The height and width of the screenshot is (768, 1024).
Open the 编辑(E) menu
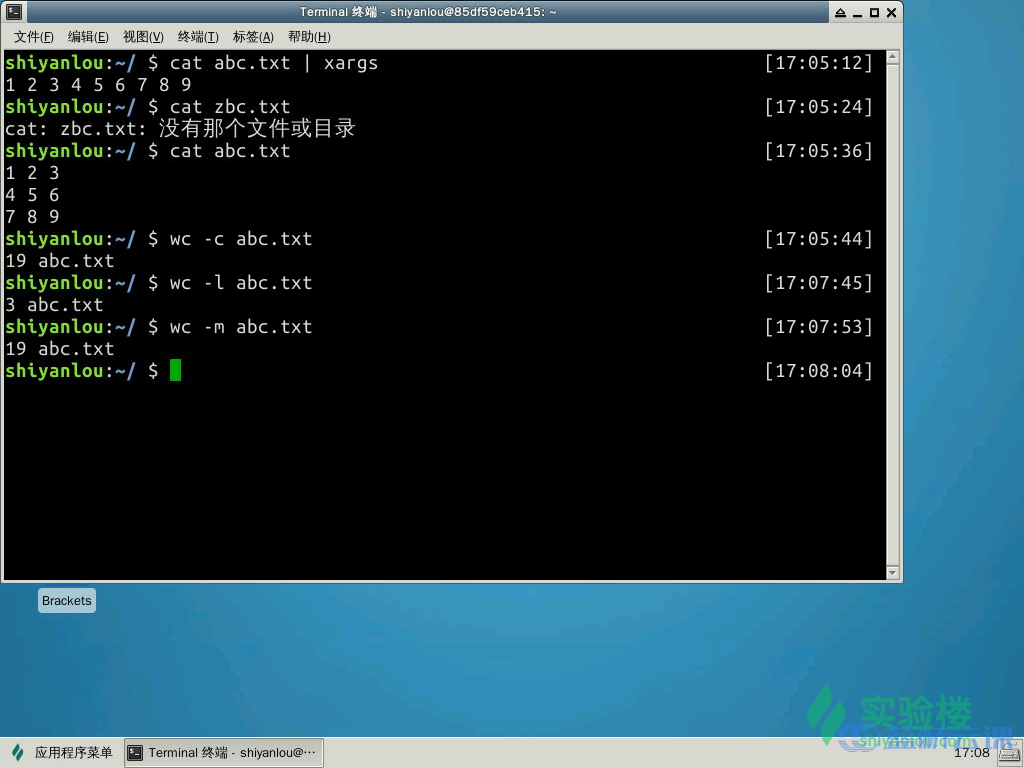(88, 37)
